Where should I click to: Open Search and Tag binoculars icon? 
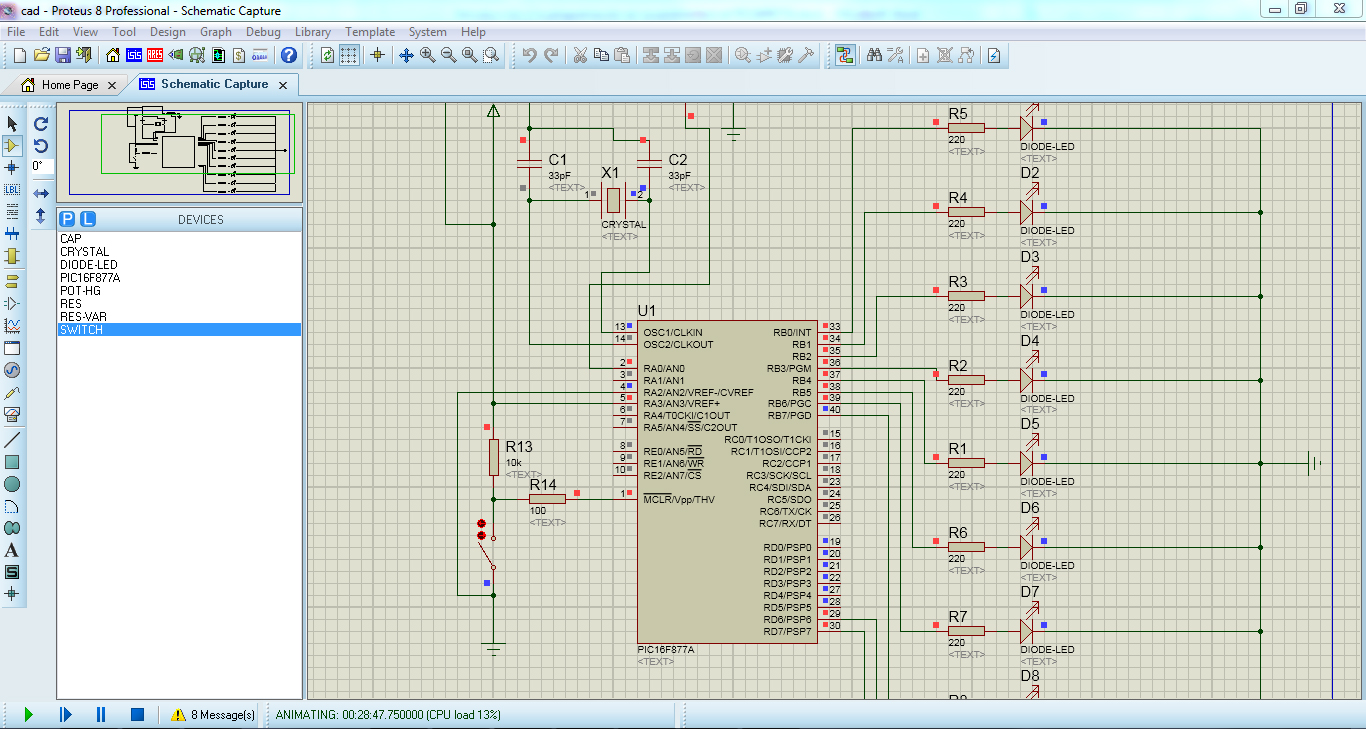click(x=874, y=55)
